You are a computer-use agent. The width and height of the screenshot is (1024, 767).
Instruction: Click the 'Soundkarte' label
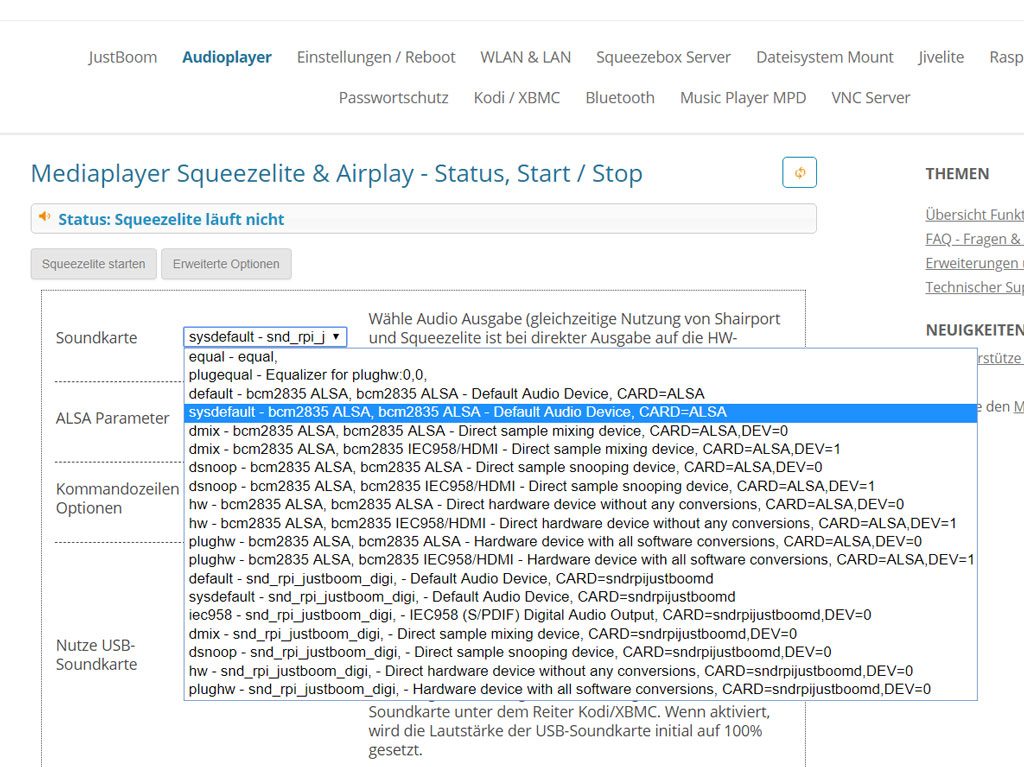point(97,338)
